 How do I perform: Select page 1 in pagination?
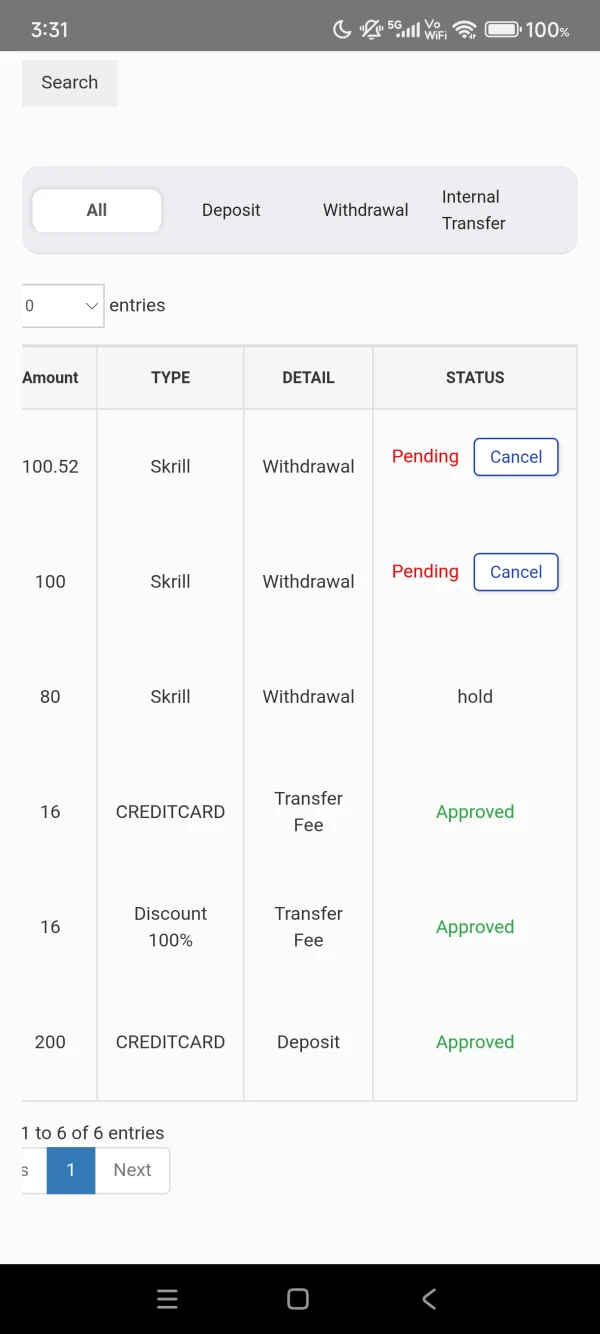click(71, 1170)
